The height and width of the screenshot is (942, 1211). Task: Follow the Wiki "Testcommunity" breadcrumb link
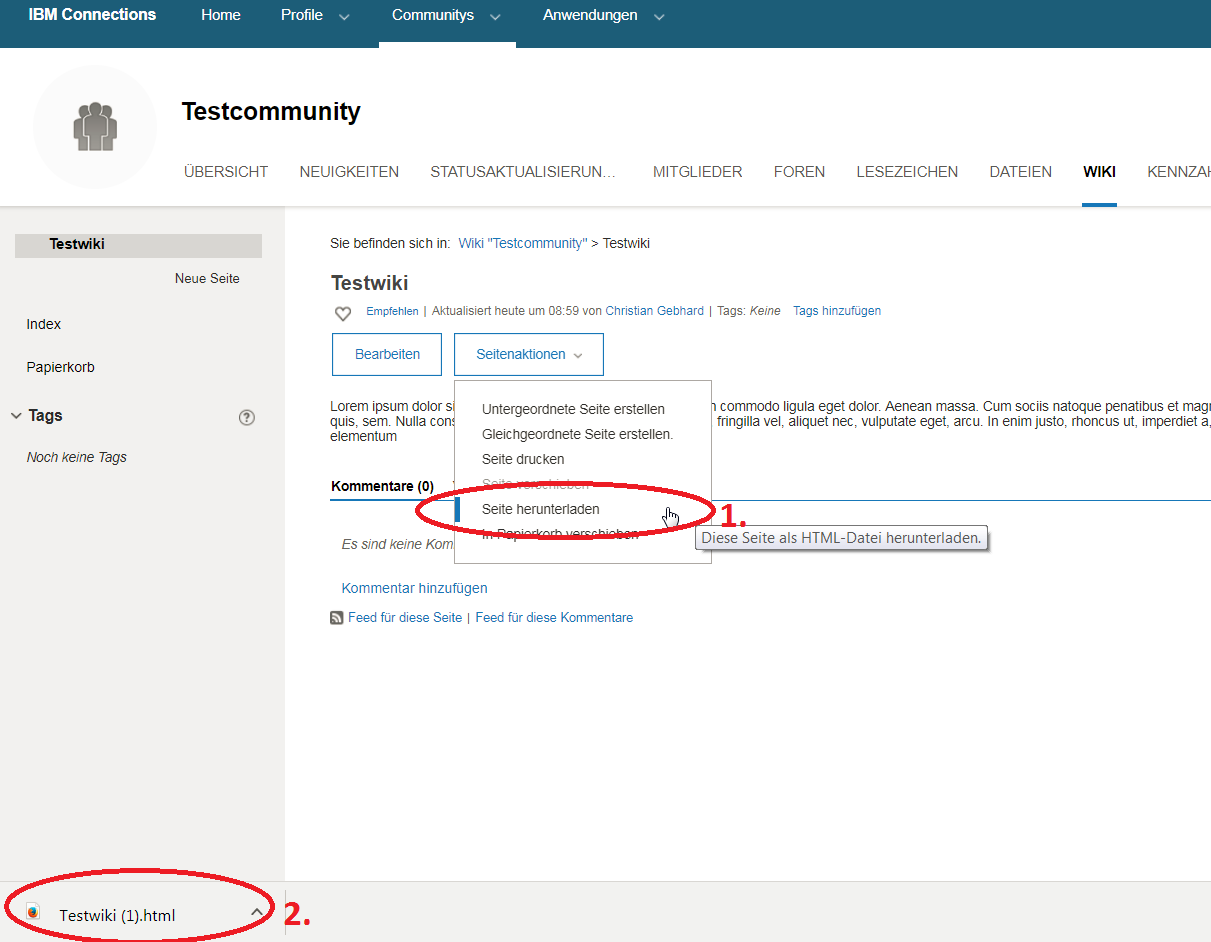(x=523, y=243)
